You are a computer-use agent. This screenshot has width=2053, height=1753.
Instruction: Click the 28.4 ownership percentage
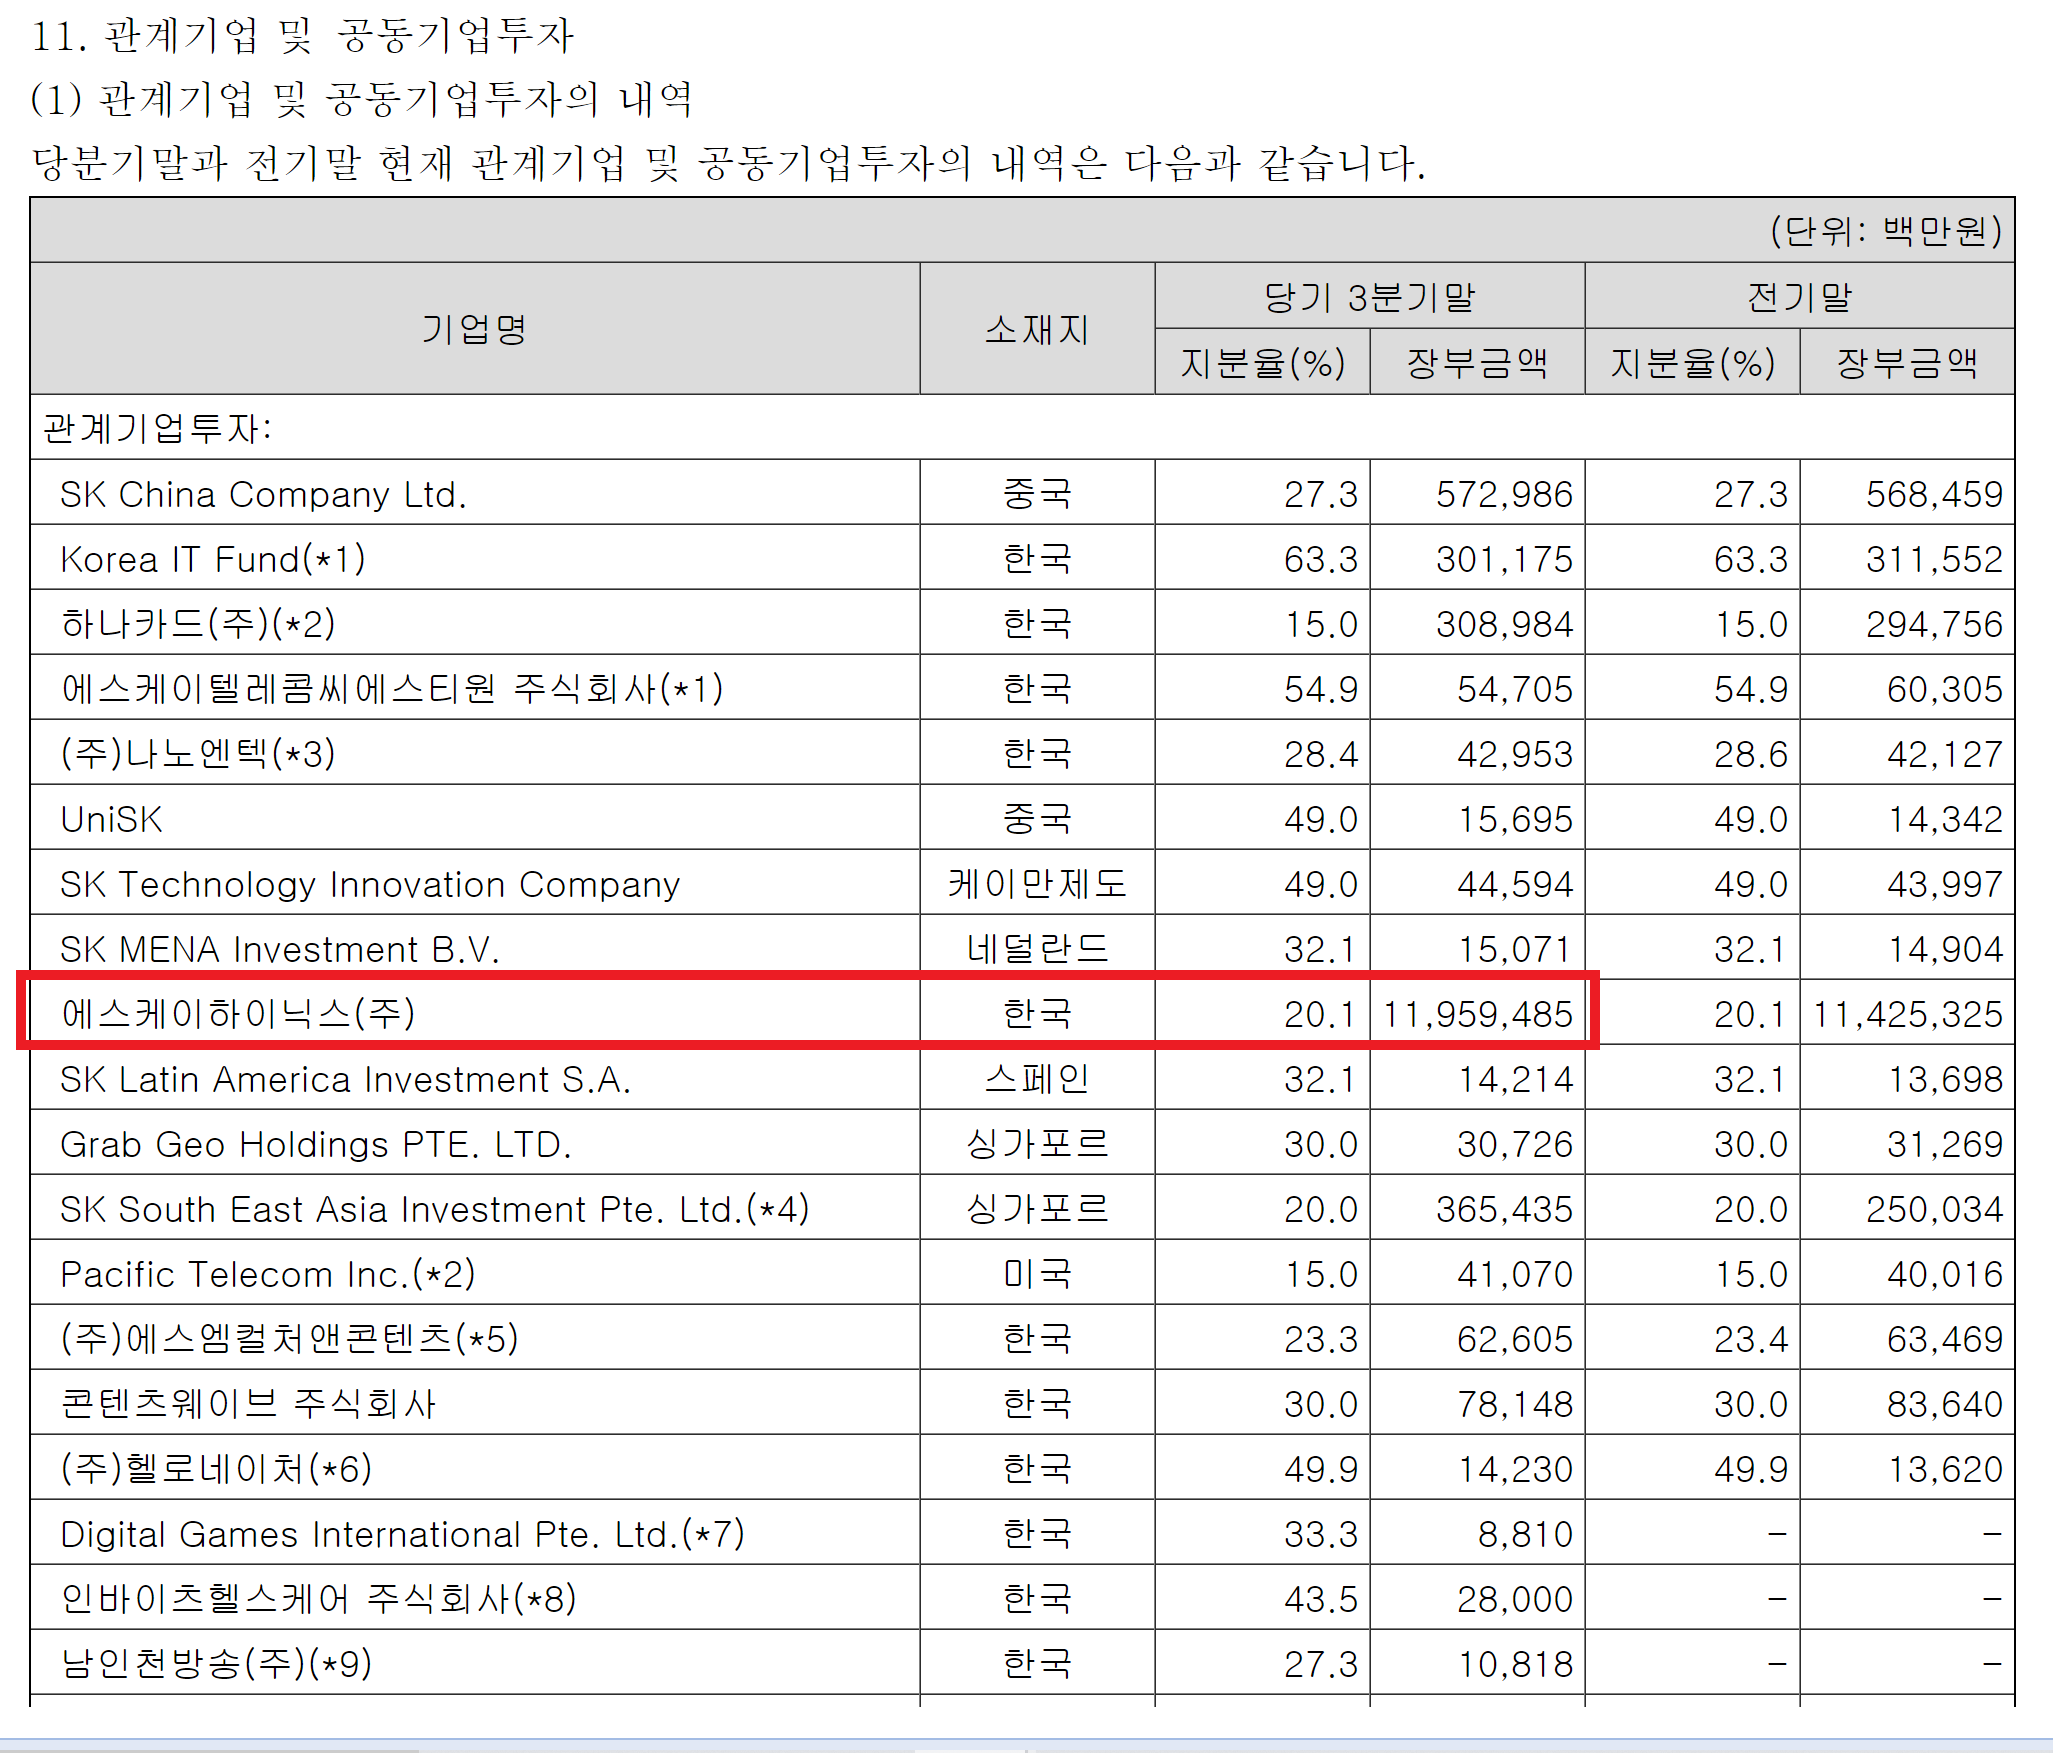(x=1321, y=754)
